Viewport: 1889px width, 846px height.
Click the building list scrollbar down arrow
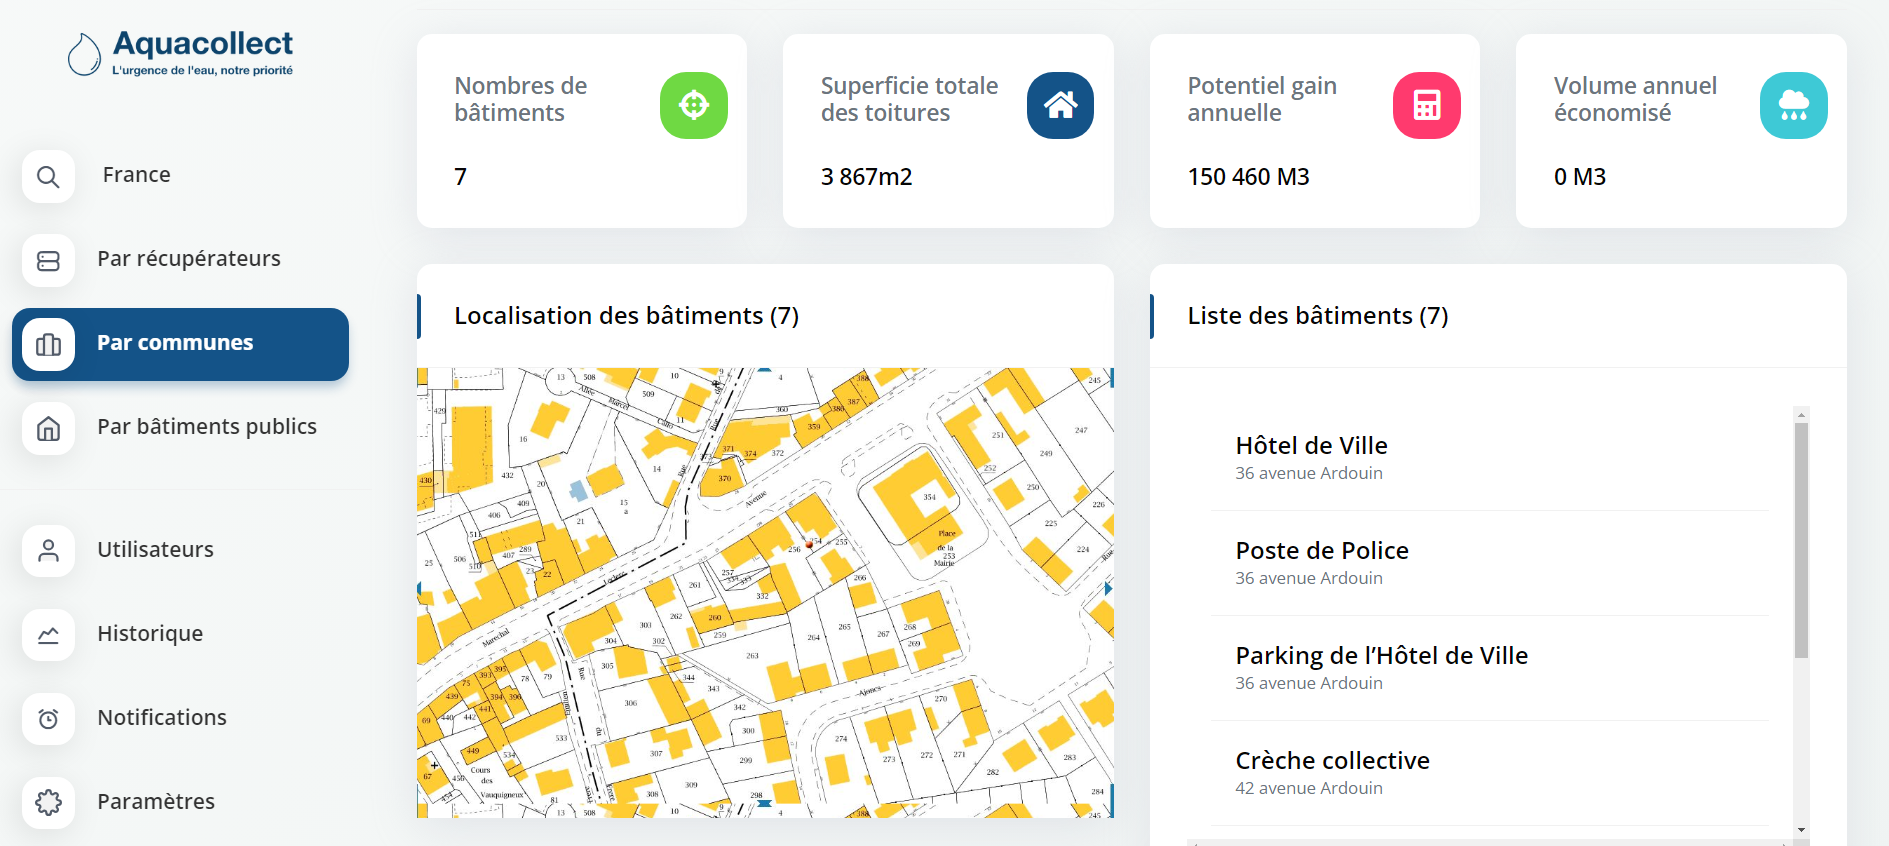pos(1801,829)
